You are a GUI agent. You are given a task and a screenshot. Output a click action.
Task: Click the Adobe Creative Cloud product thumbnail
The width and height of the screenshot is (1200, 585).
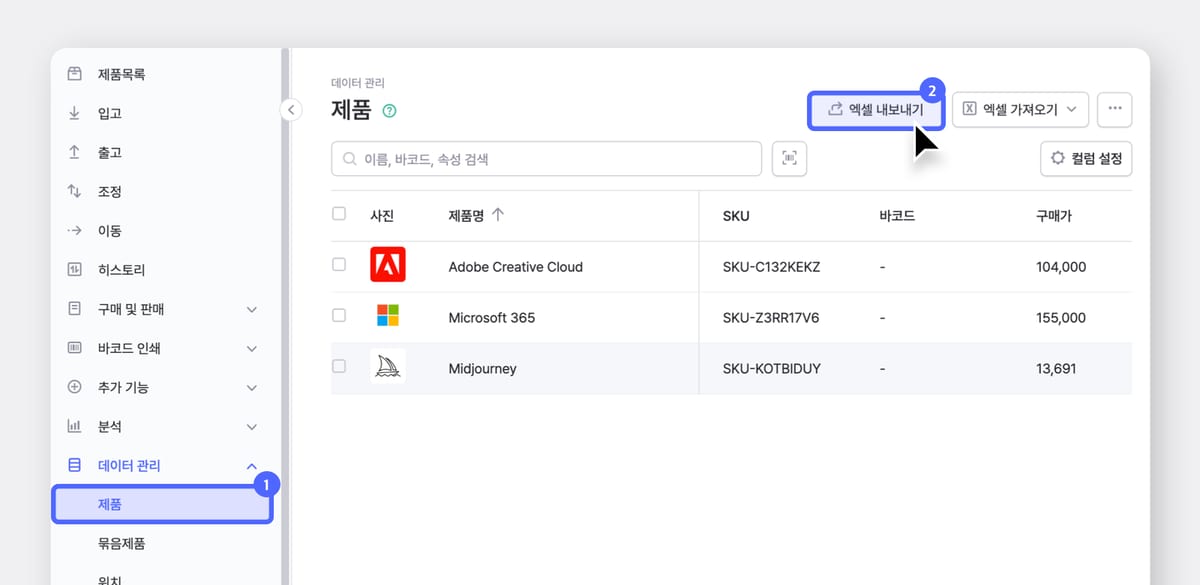point(387,267)
